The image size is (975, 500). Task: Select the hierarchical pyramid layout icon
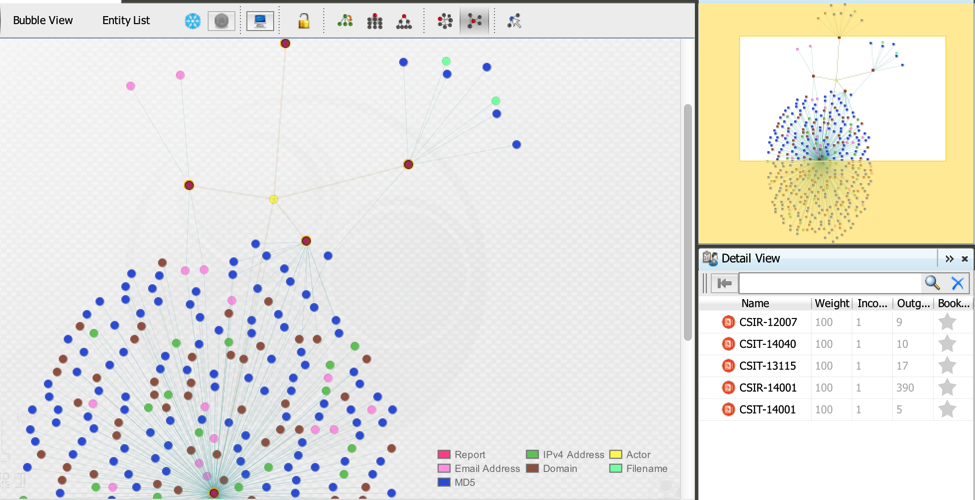[404, 21]
